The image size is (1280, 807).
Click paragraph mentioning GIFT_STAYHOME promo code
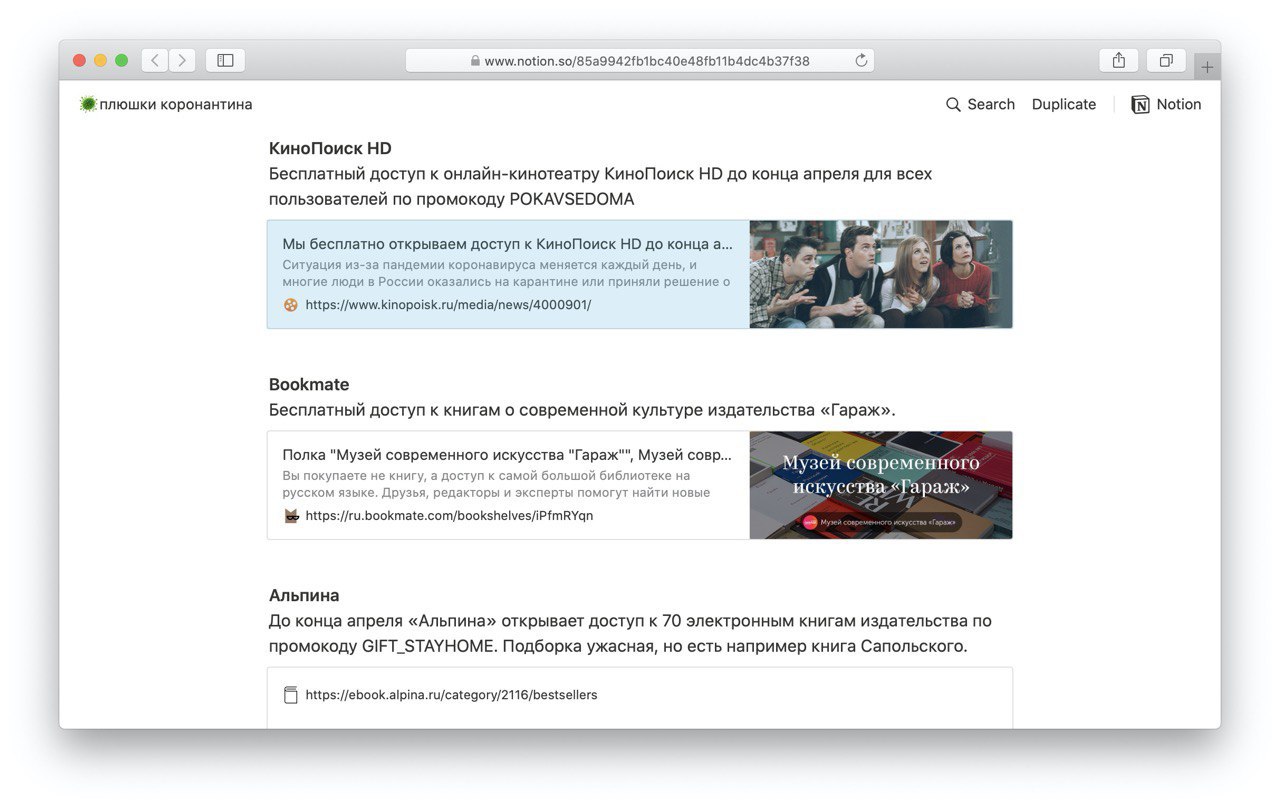630,633
